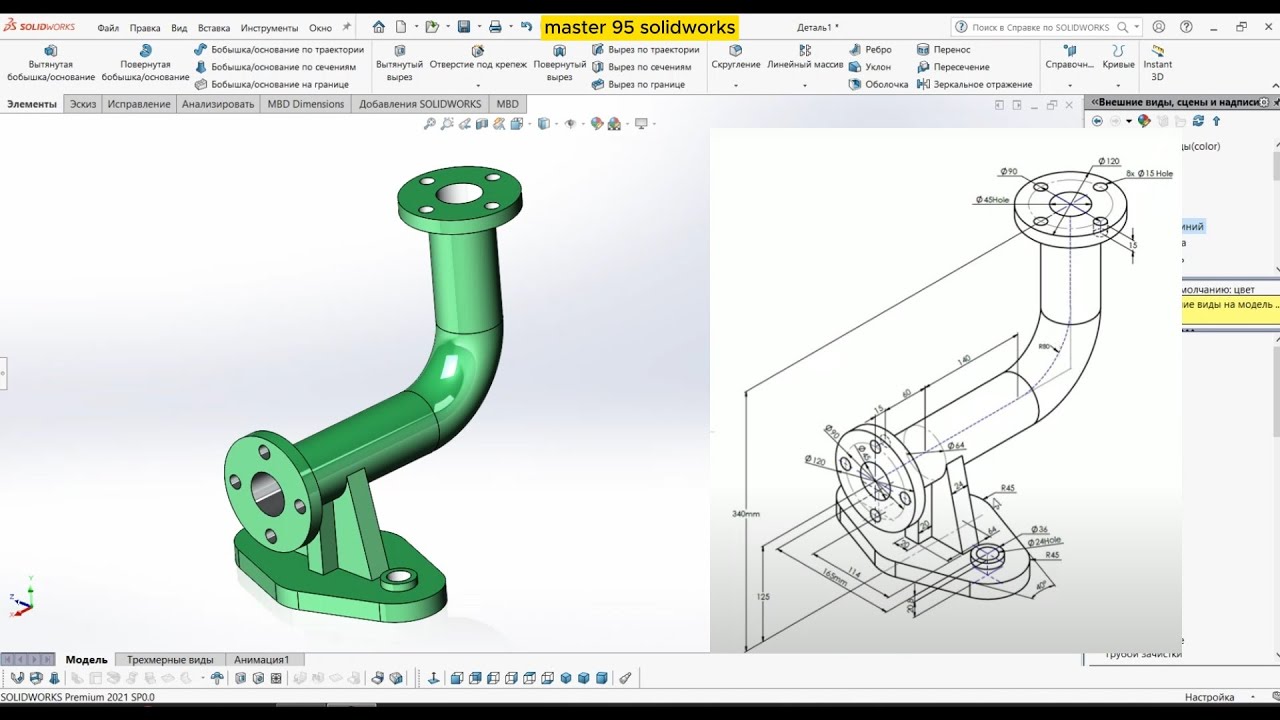Click the Print icon
The height and width of the screenshot is (720, 1280).
coord(495,27)
